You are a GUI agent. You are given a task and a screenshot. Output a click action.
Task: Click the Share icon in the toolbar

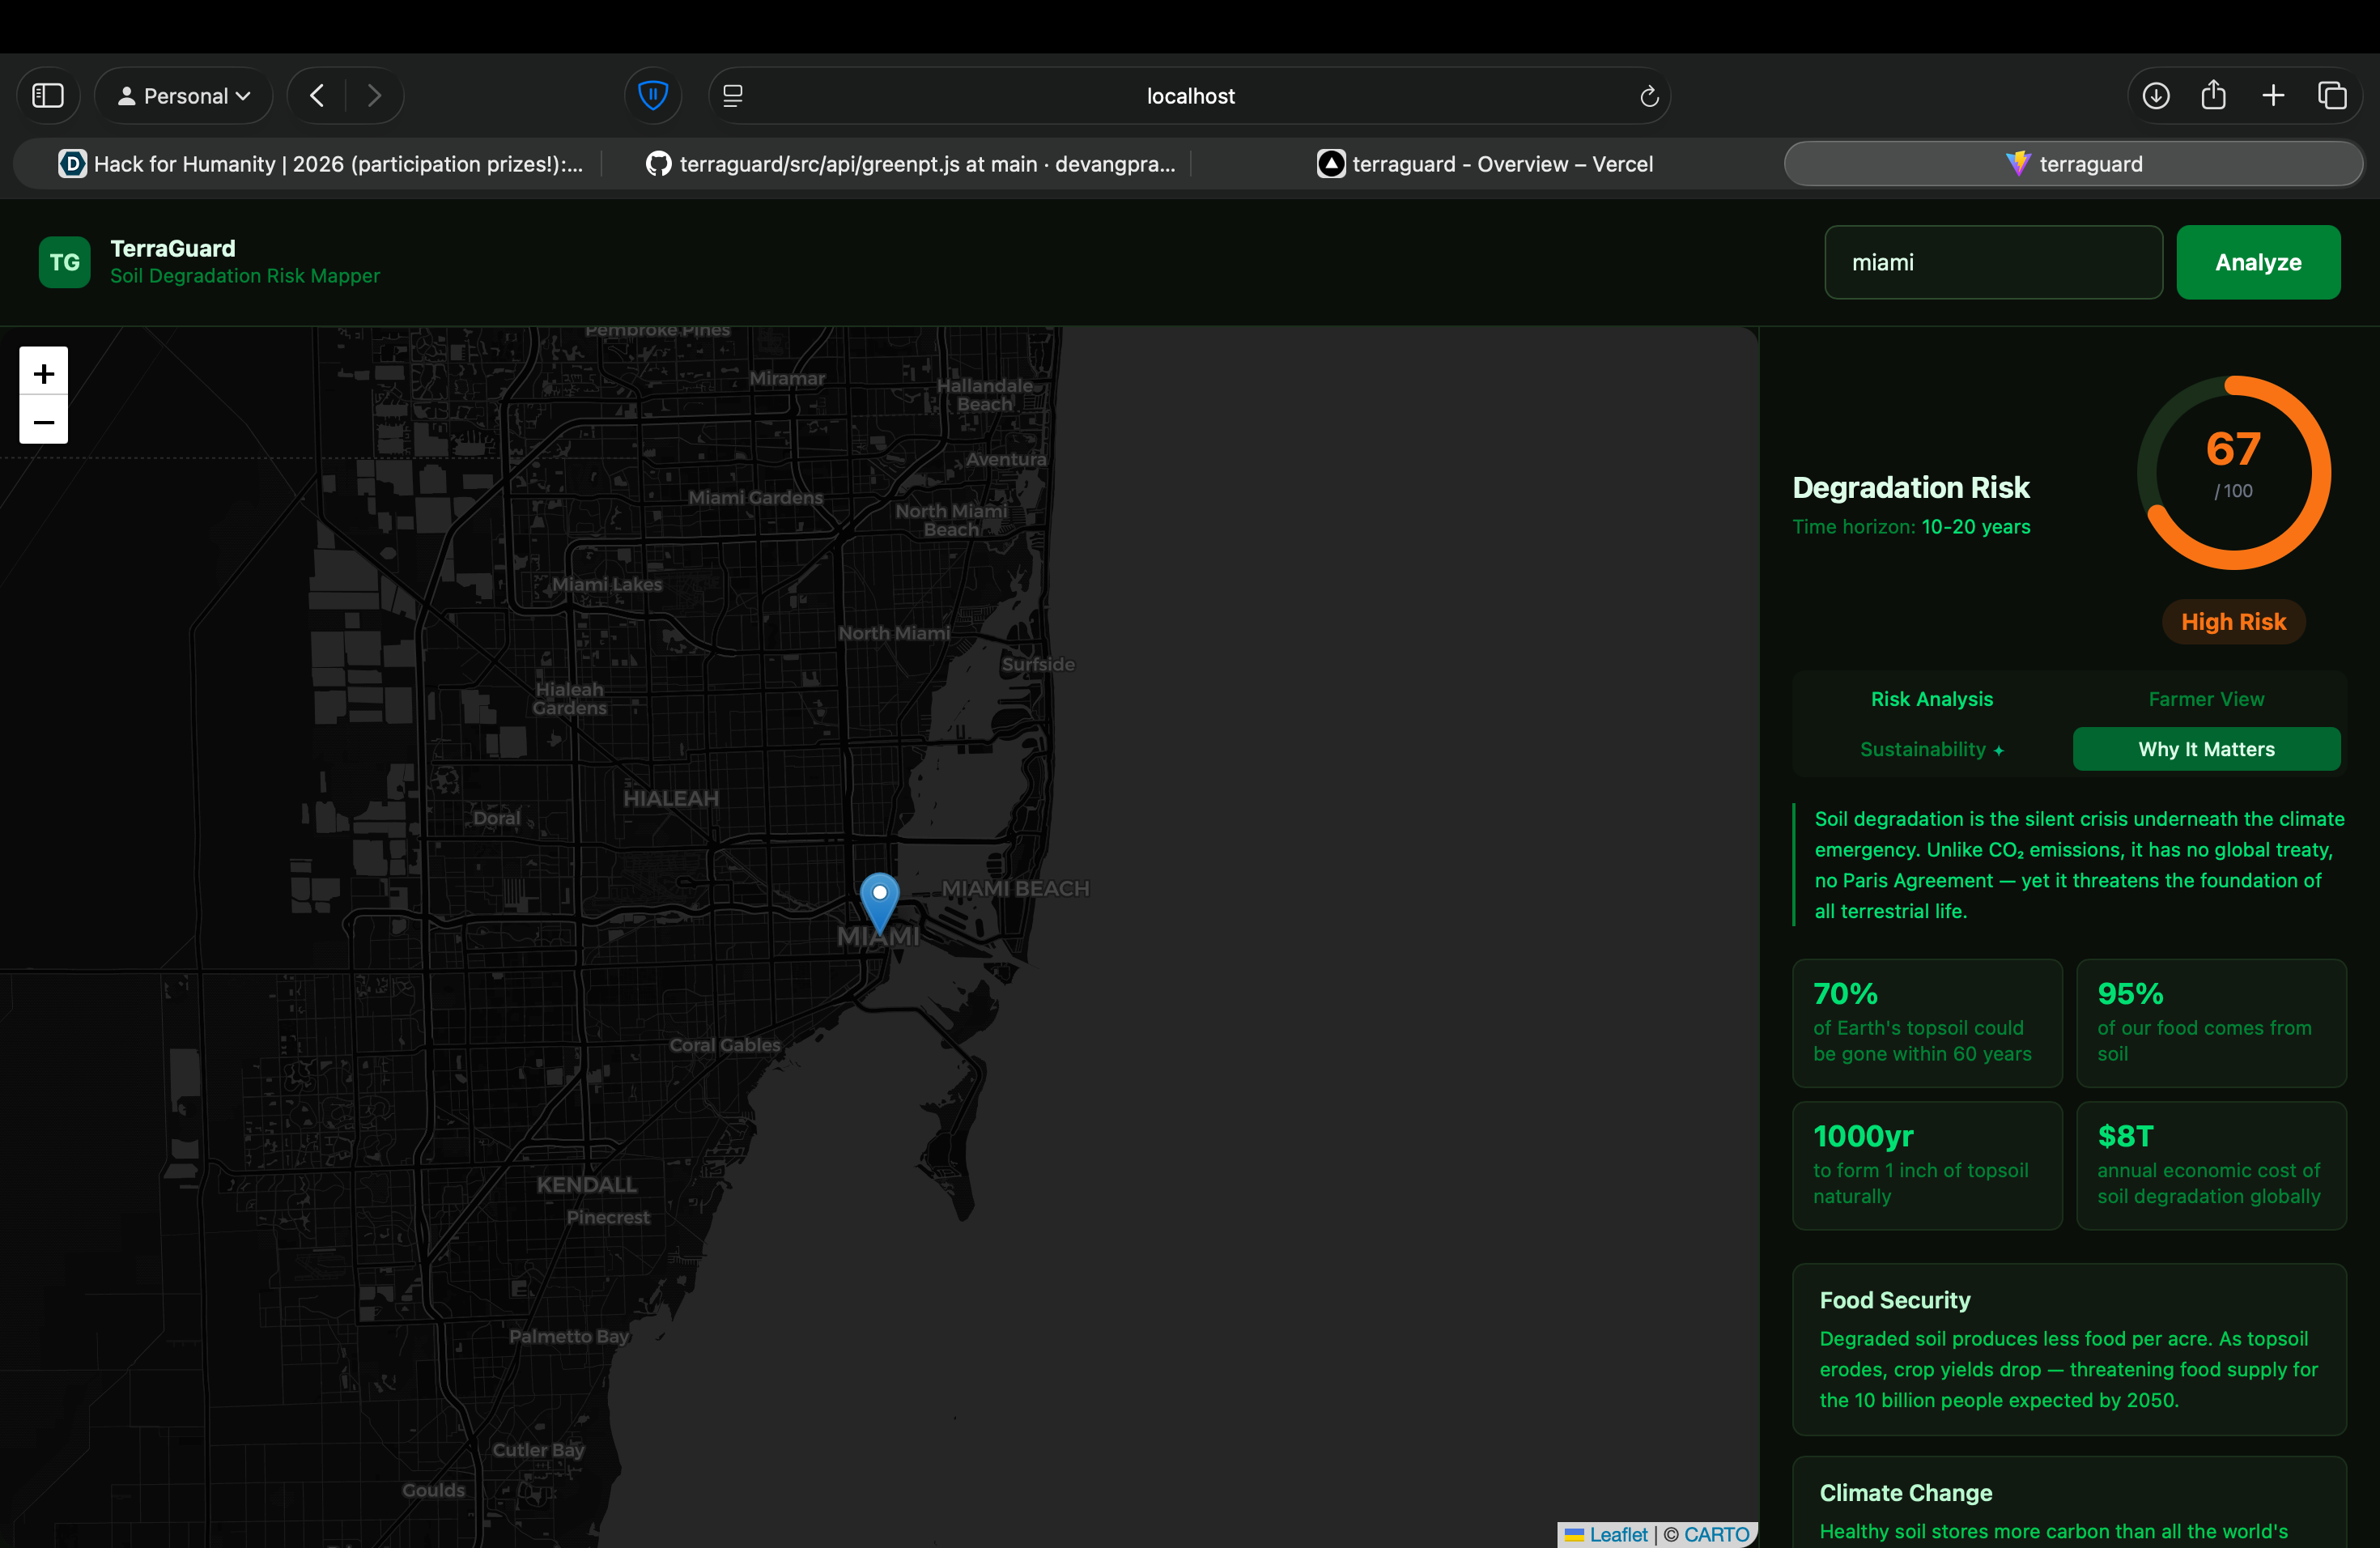click(x=2213, y=96)
